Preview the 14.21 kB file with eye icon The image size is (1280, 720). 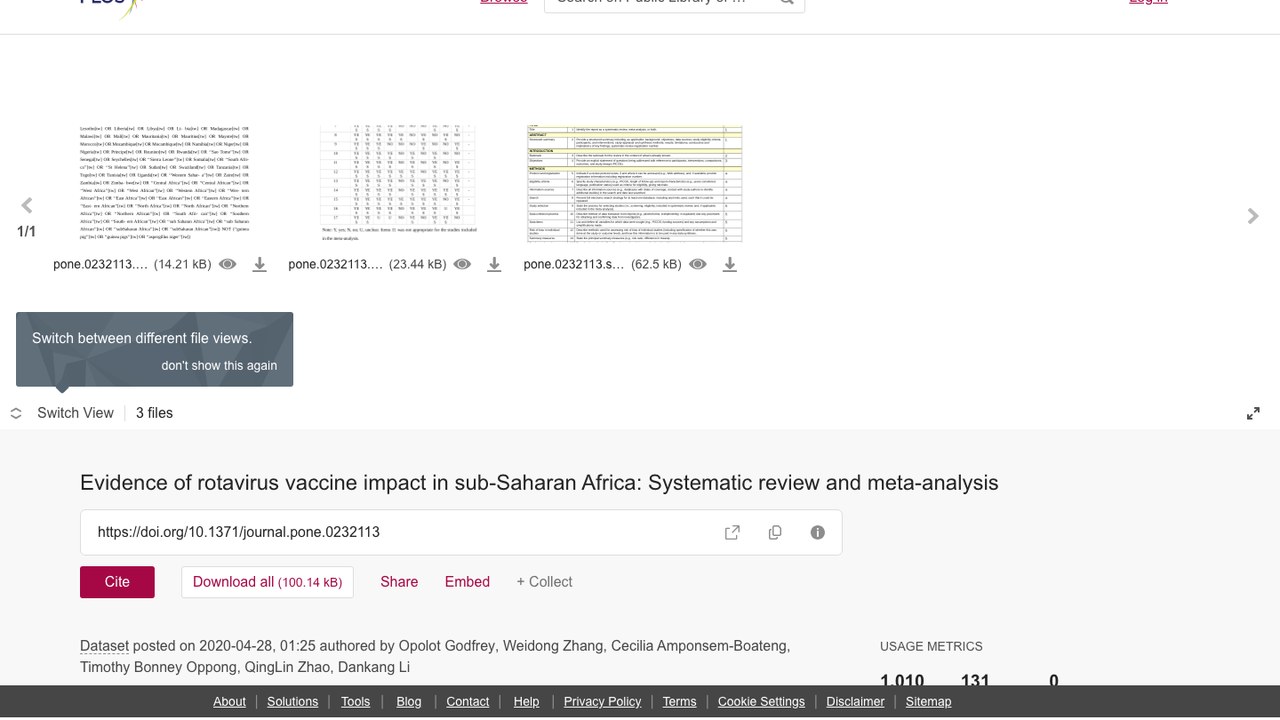pos(228,264)
